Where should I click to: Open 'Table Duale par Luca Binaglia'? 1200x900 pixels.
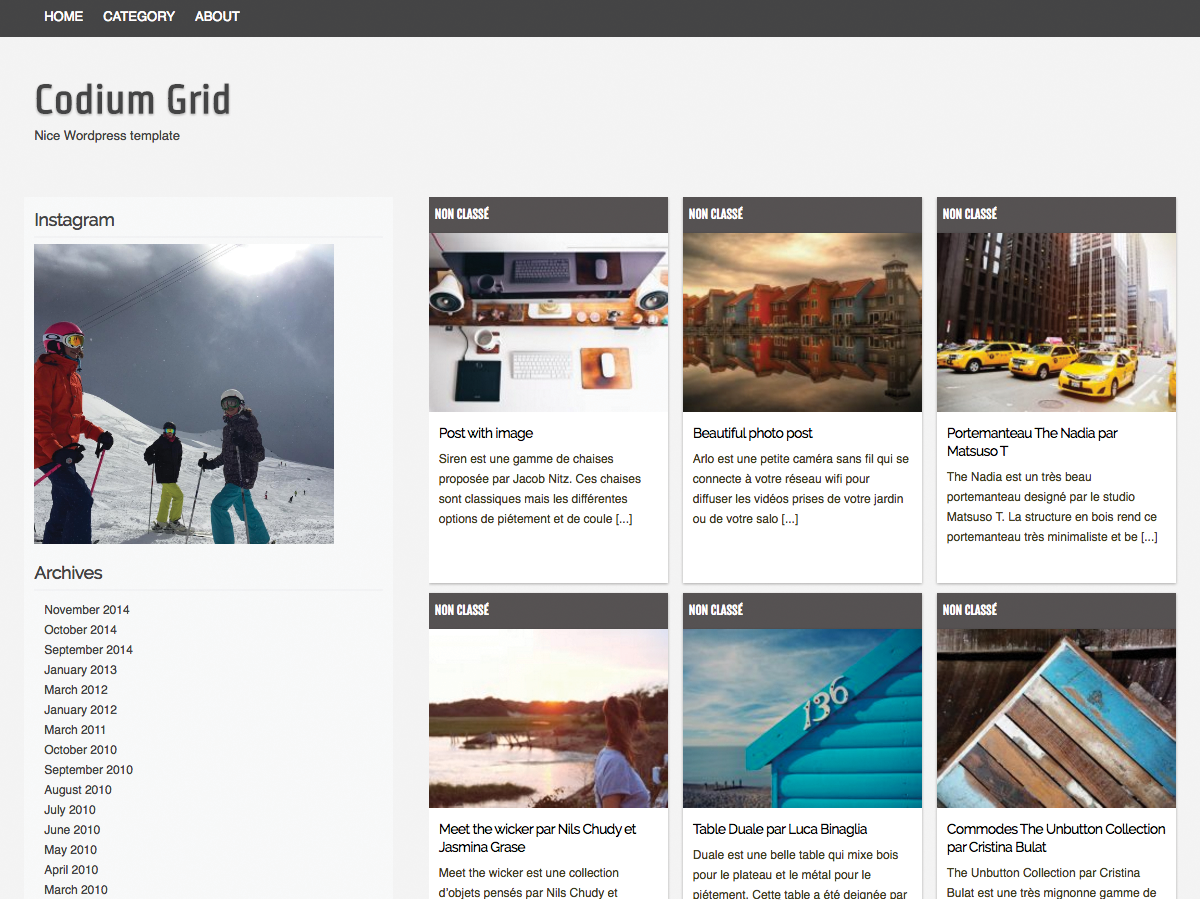(780, 829)
